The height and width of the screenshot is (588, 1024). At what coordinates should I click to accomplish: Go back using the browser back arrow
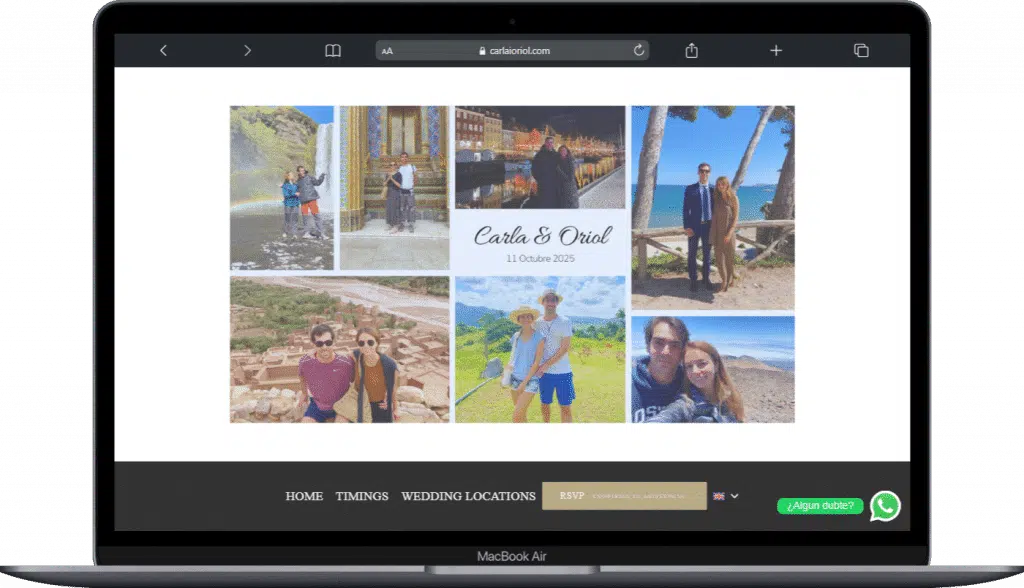[x=163, y=50]
